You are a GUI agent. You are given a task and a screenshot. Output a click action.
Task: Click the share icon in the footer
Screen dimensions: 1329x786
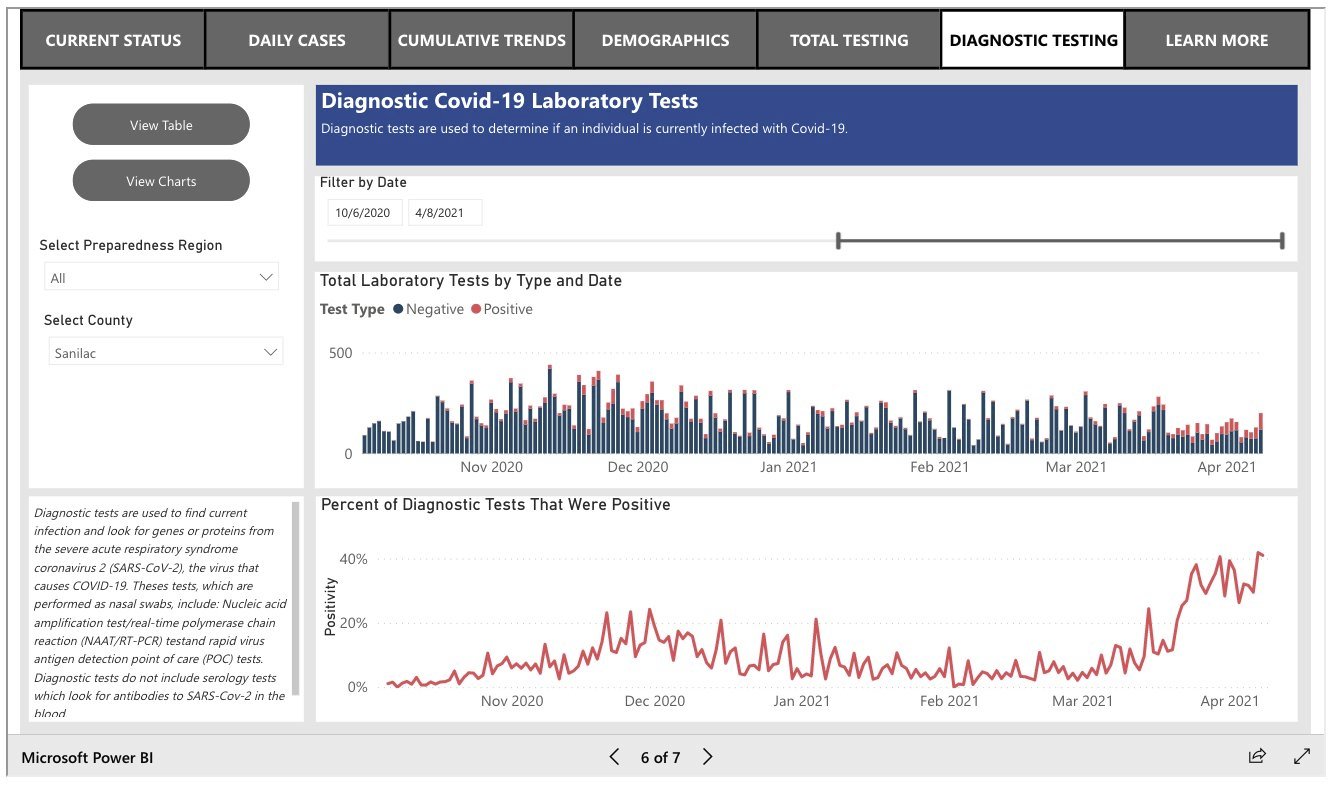coord(1257,756)
